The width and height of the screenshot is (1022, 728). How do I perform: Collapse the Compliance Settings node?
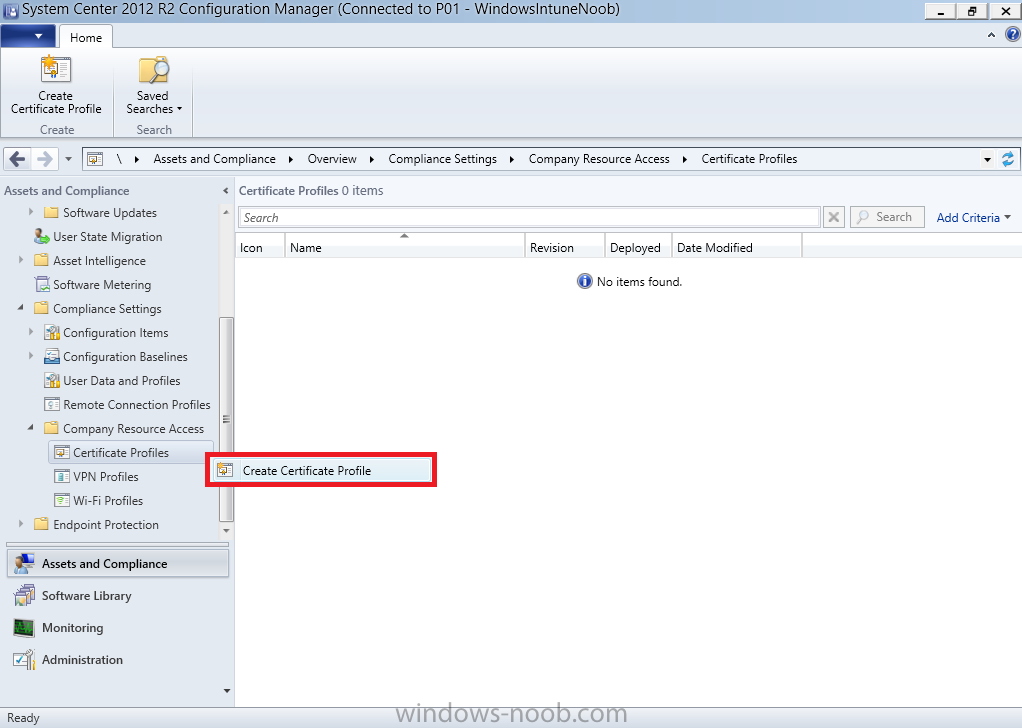[21, 308]
